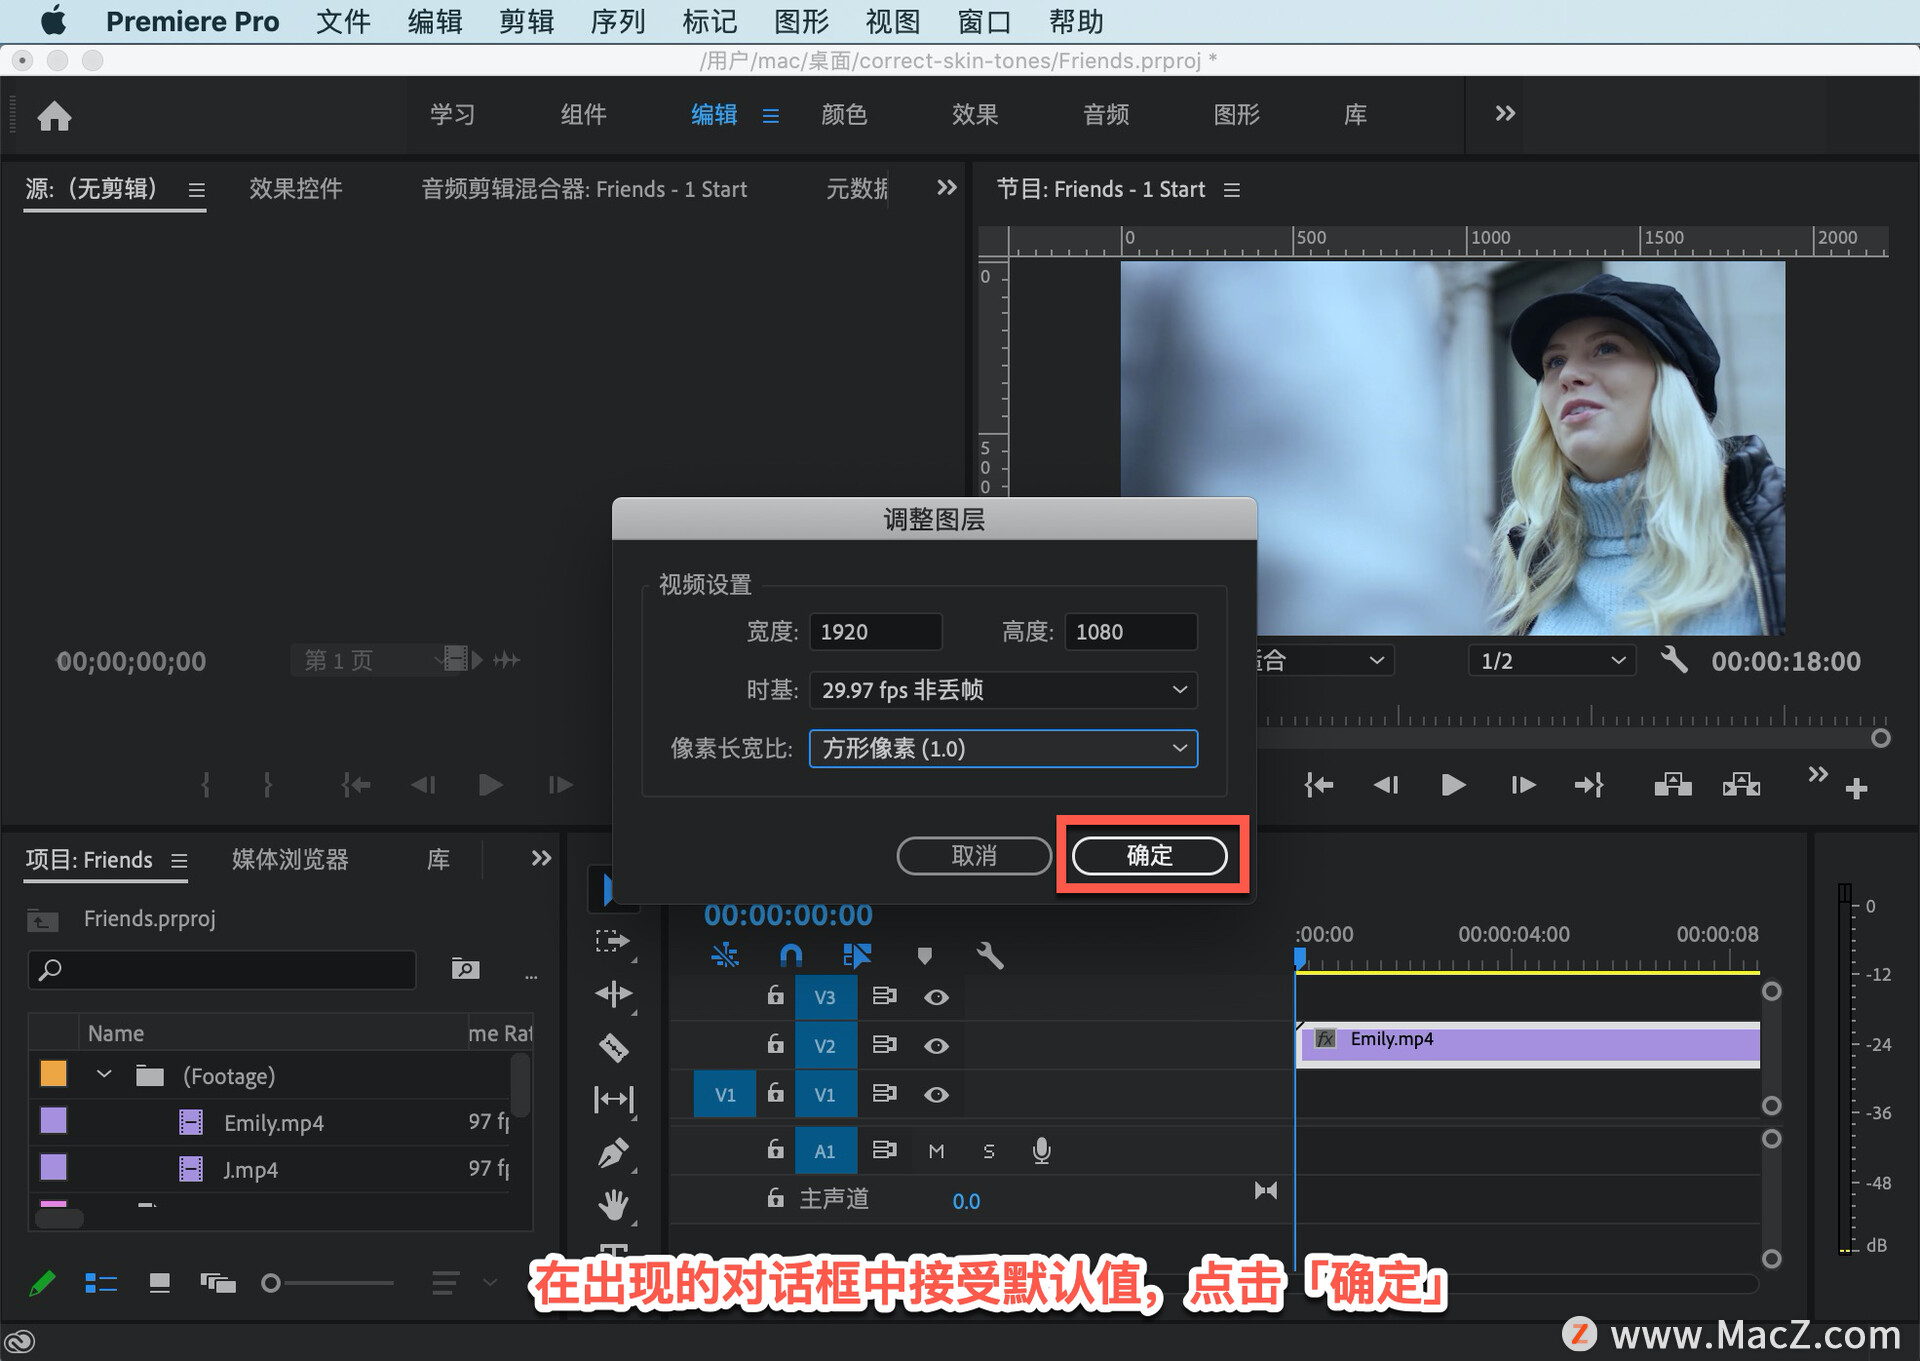Click the 取消 button in the dialog

click(x=973, y=855)
